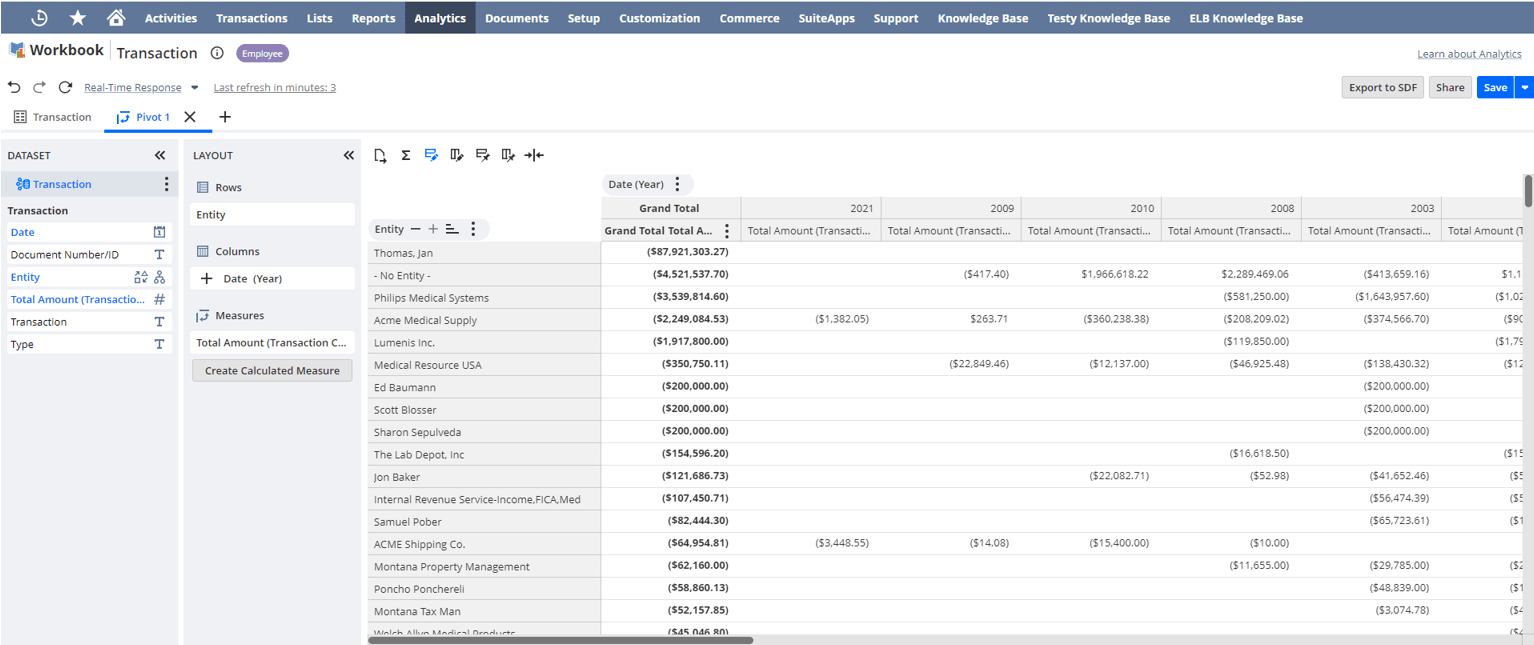Open the Reports menu

(x=373, y=18)
